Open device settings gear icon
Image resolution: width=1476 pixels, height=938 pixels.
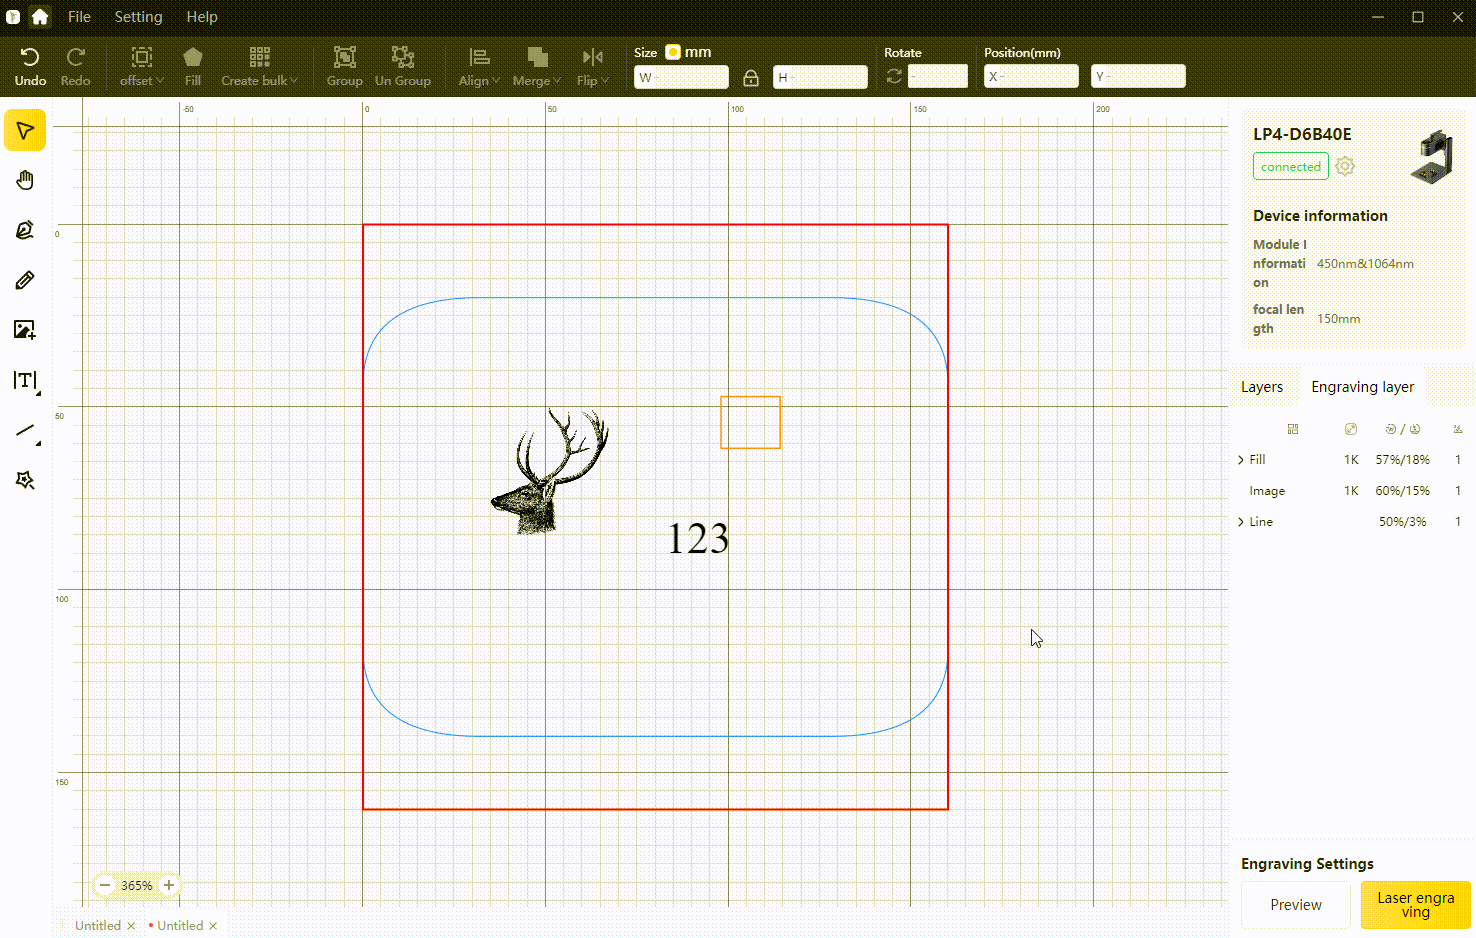point(1345,167)
